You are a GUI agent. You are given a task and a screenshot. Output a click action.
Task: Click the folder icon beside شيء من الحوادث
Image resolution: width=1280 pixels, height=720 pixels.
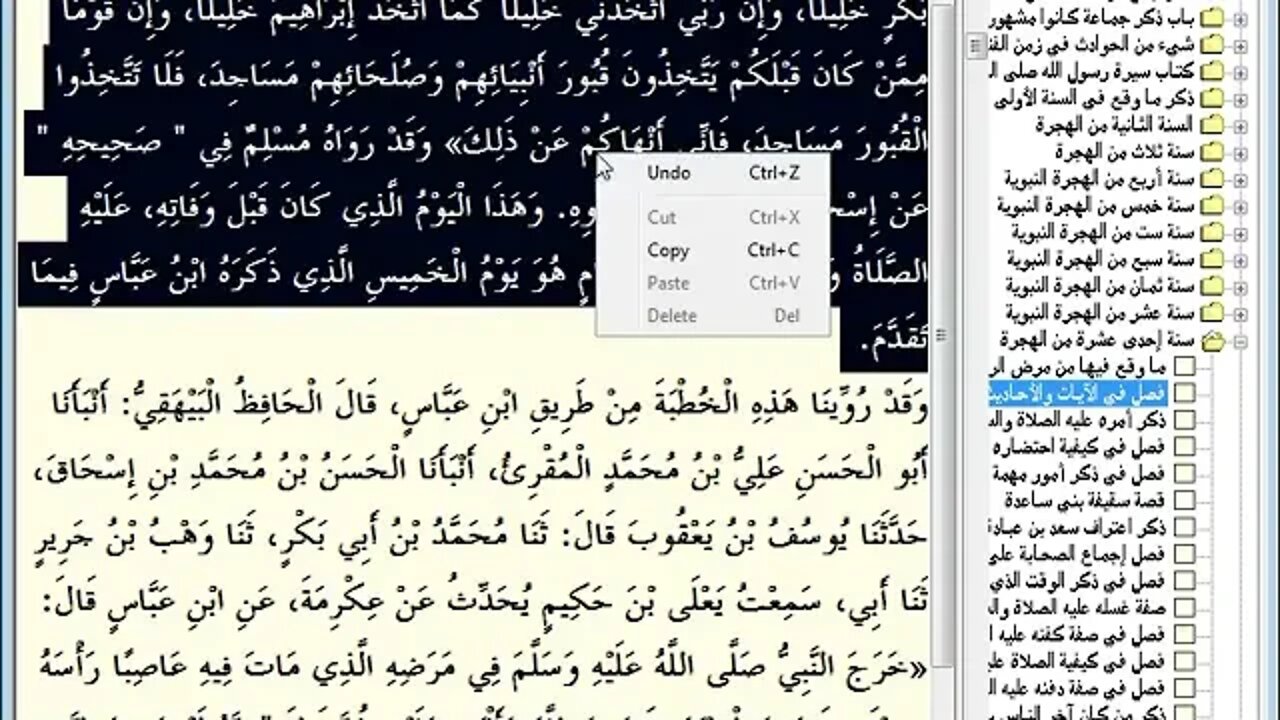1214,45
